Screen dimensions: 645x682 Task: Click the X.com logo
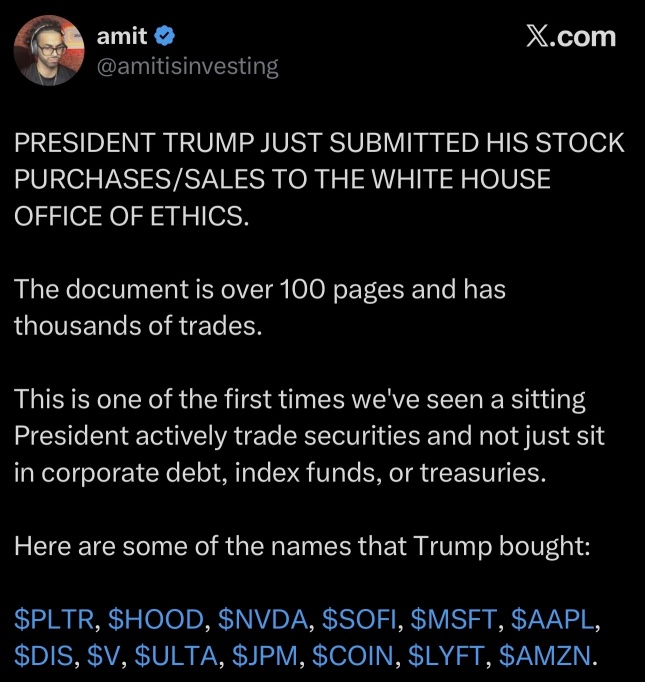[x=571, y=37]
